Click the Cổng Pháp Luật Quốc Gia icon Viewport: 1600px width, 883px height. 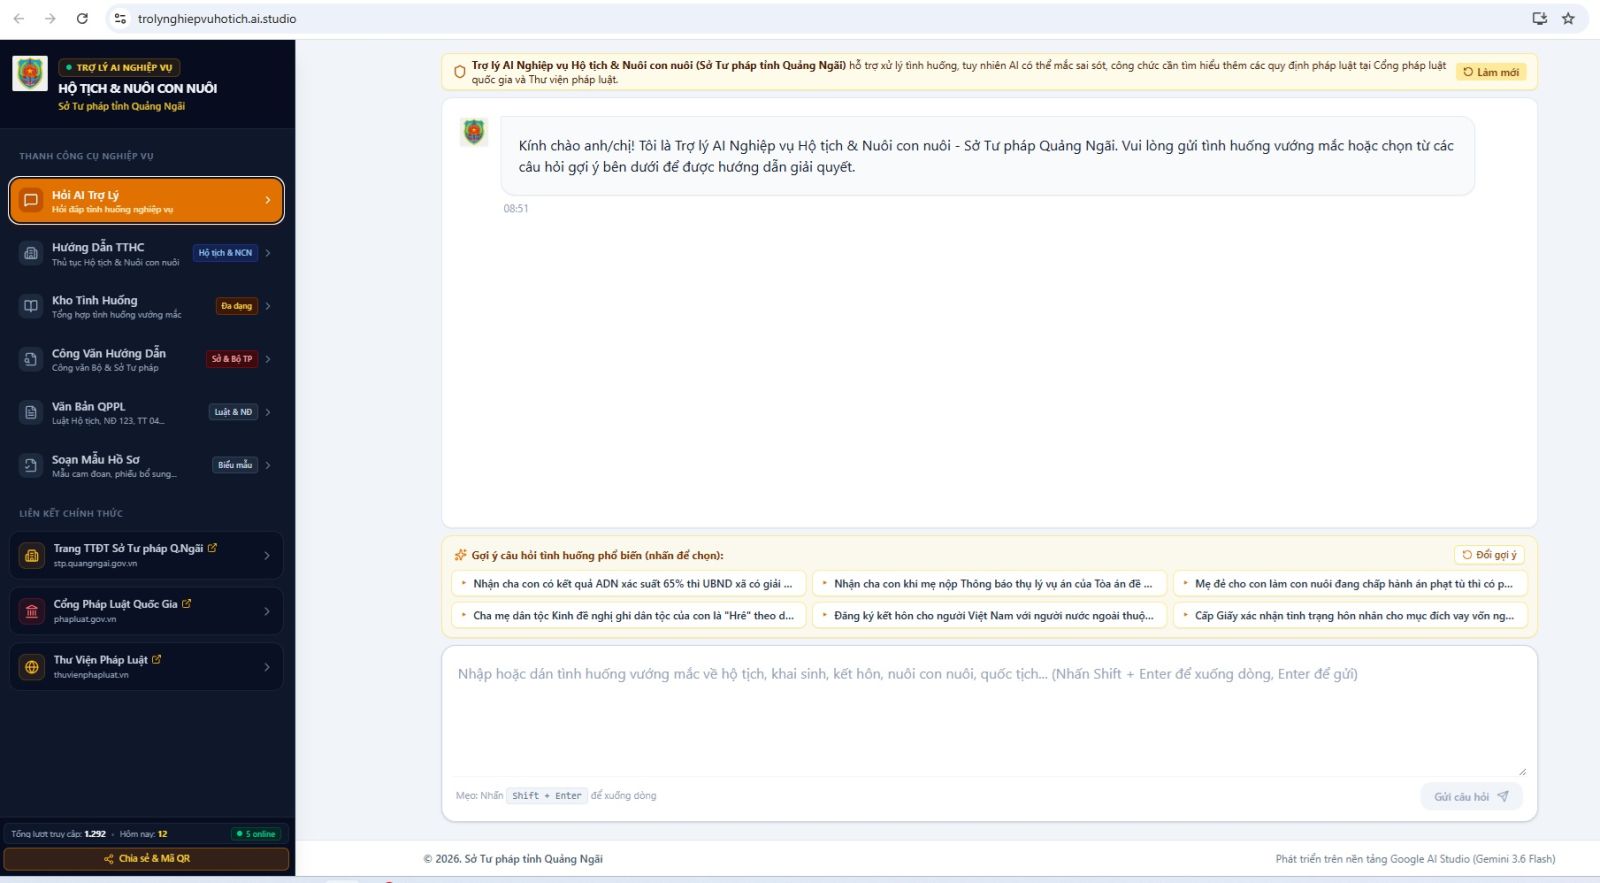[32, 611]
